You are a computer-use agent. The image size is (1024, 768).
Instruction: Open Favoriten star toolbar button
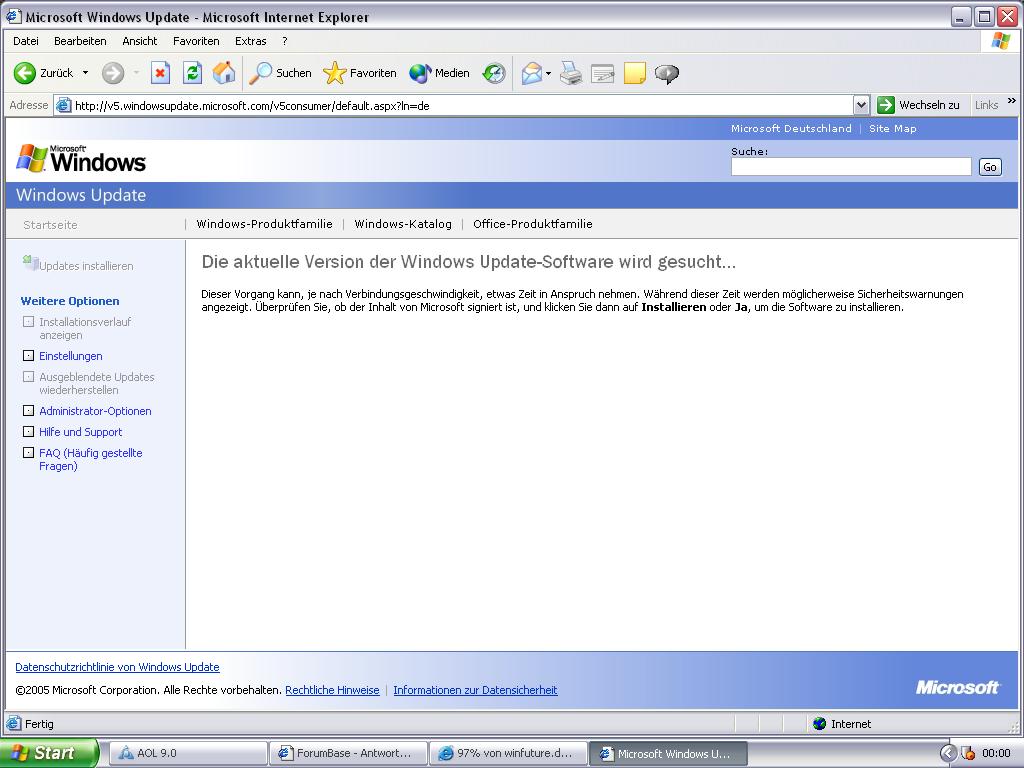360,73
